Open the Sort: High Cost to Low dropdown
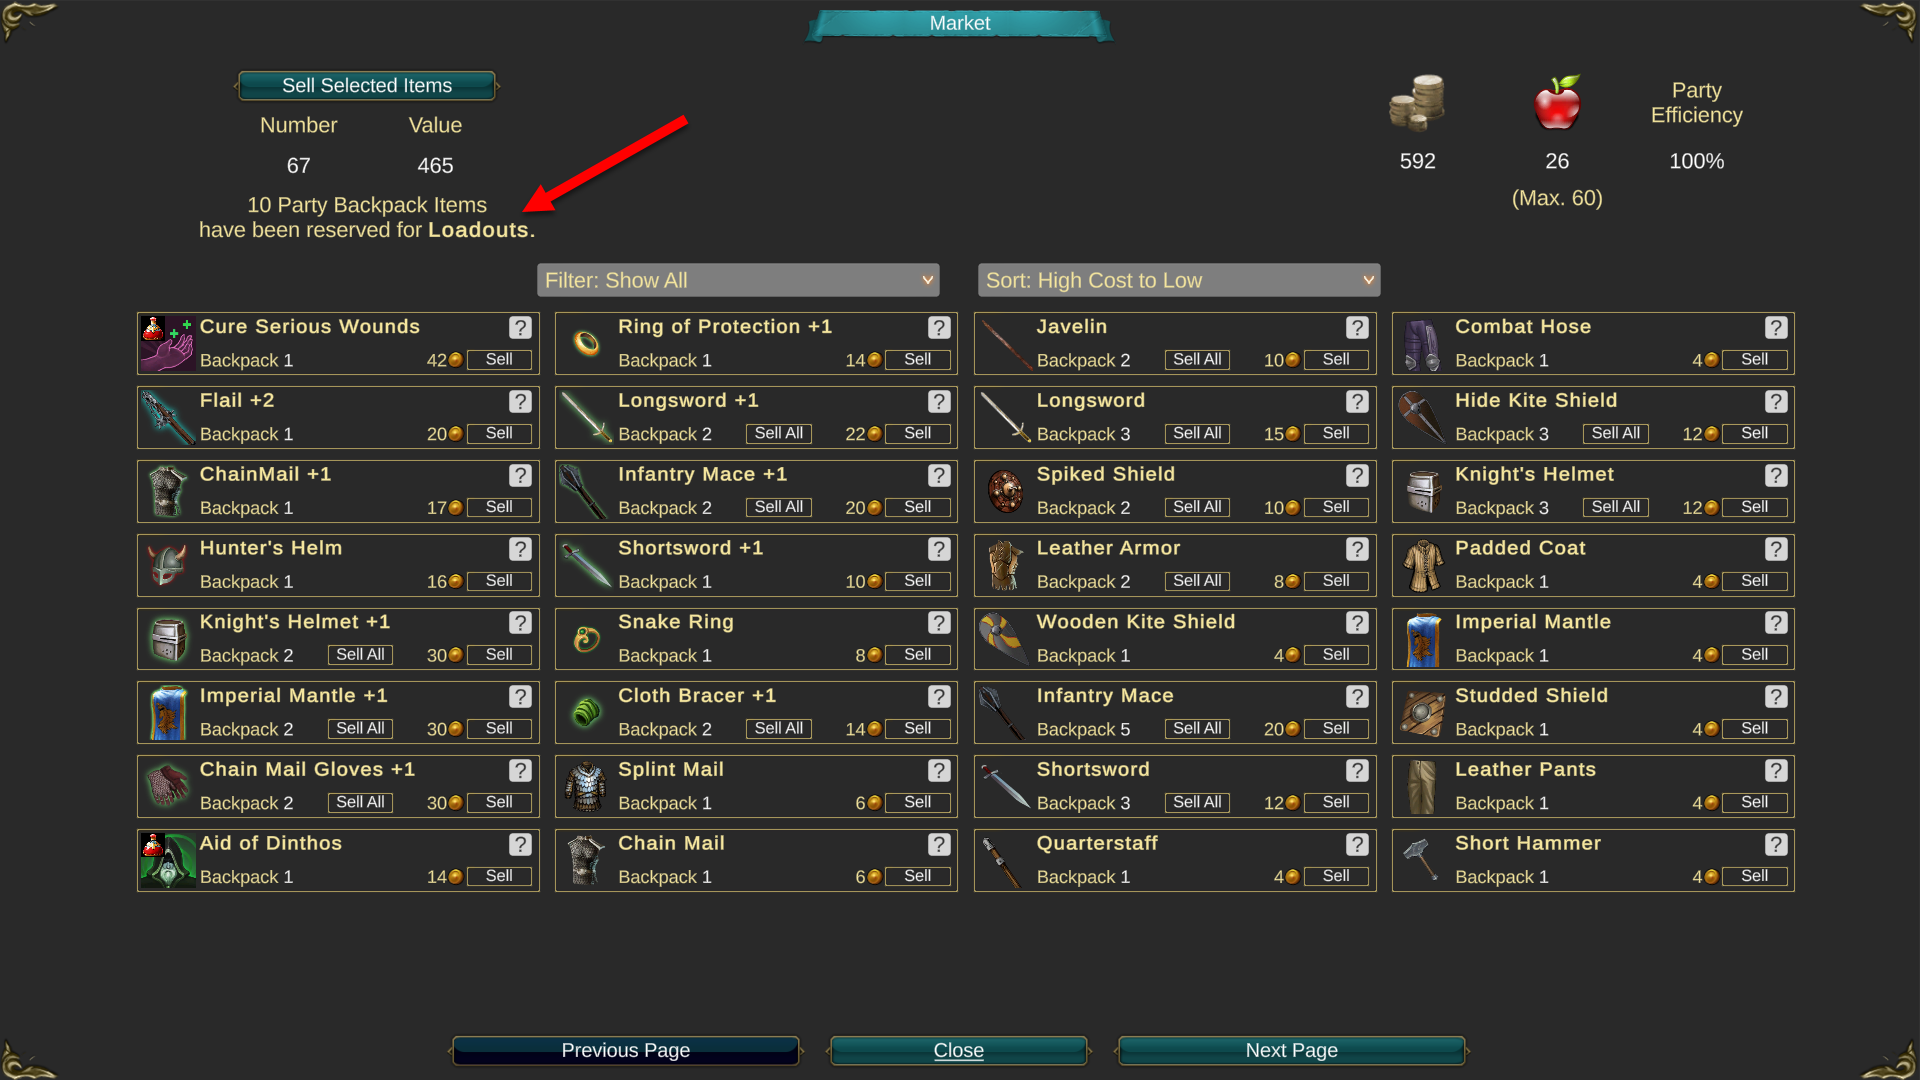The height and width of the screenshot is (1080, 1920). click(1179, 280)
